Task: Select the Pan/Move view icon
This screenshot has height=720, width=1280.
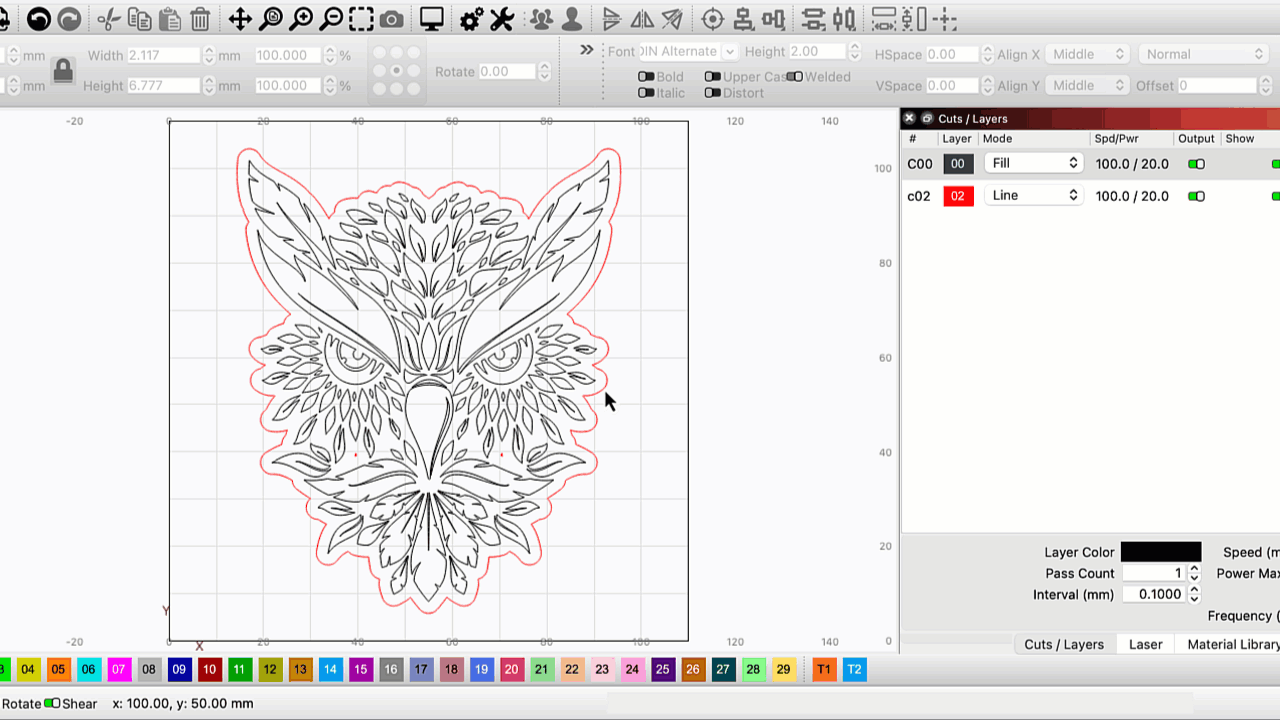Action: pos(241,18)
